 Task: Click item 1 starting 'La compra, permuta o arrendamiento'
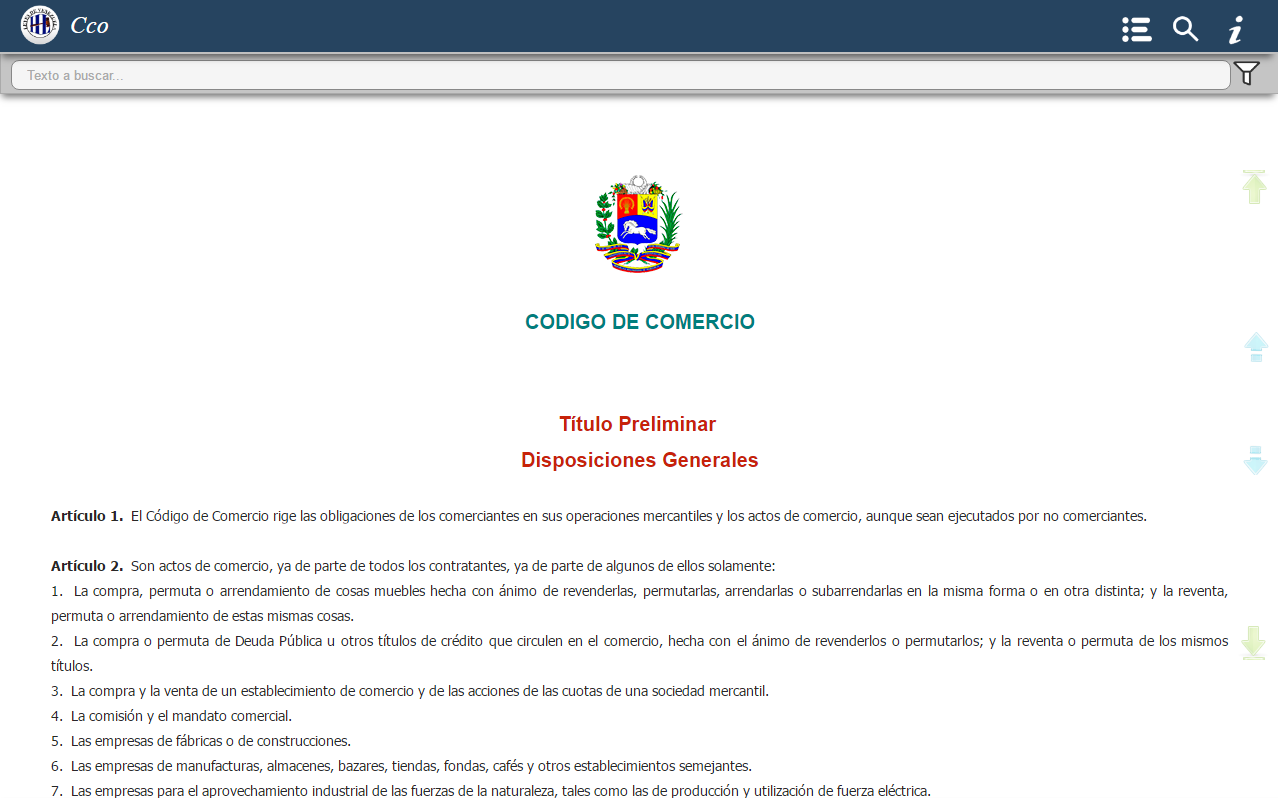click(x=639, y=603)
